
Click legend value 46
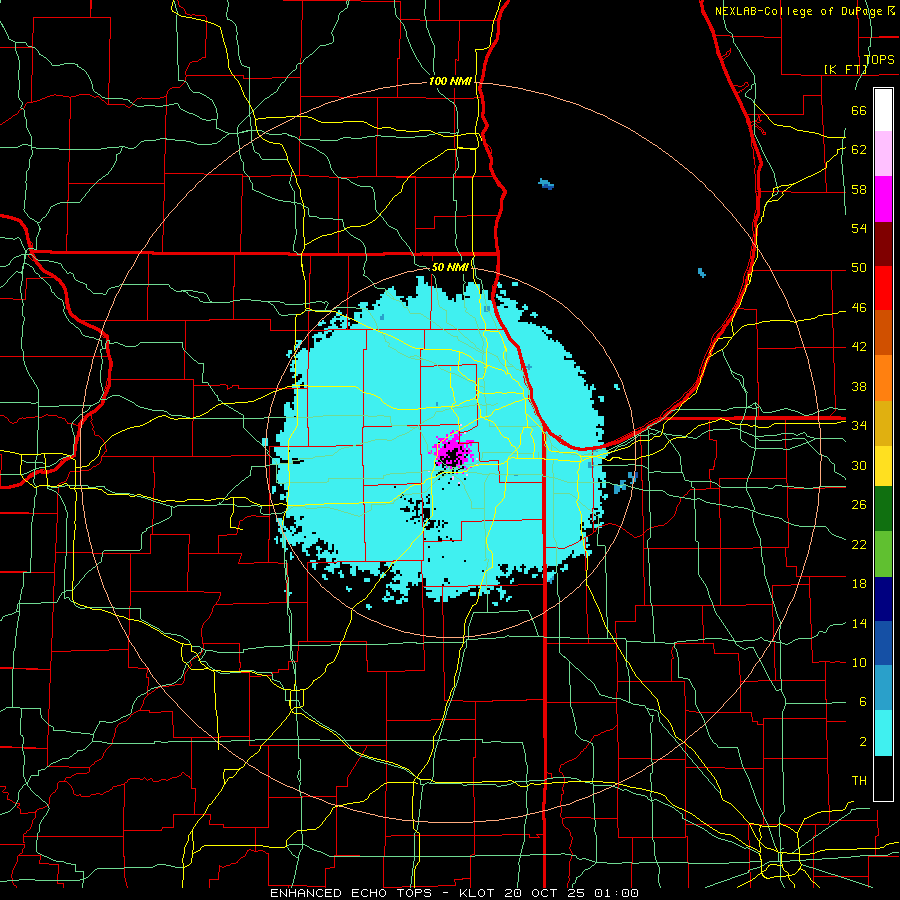[859, 308]
